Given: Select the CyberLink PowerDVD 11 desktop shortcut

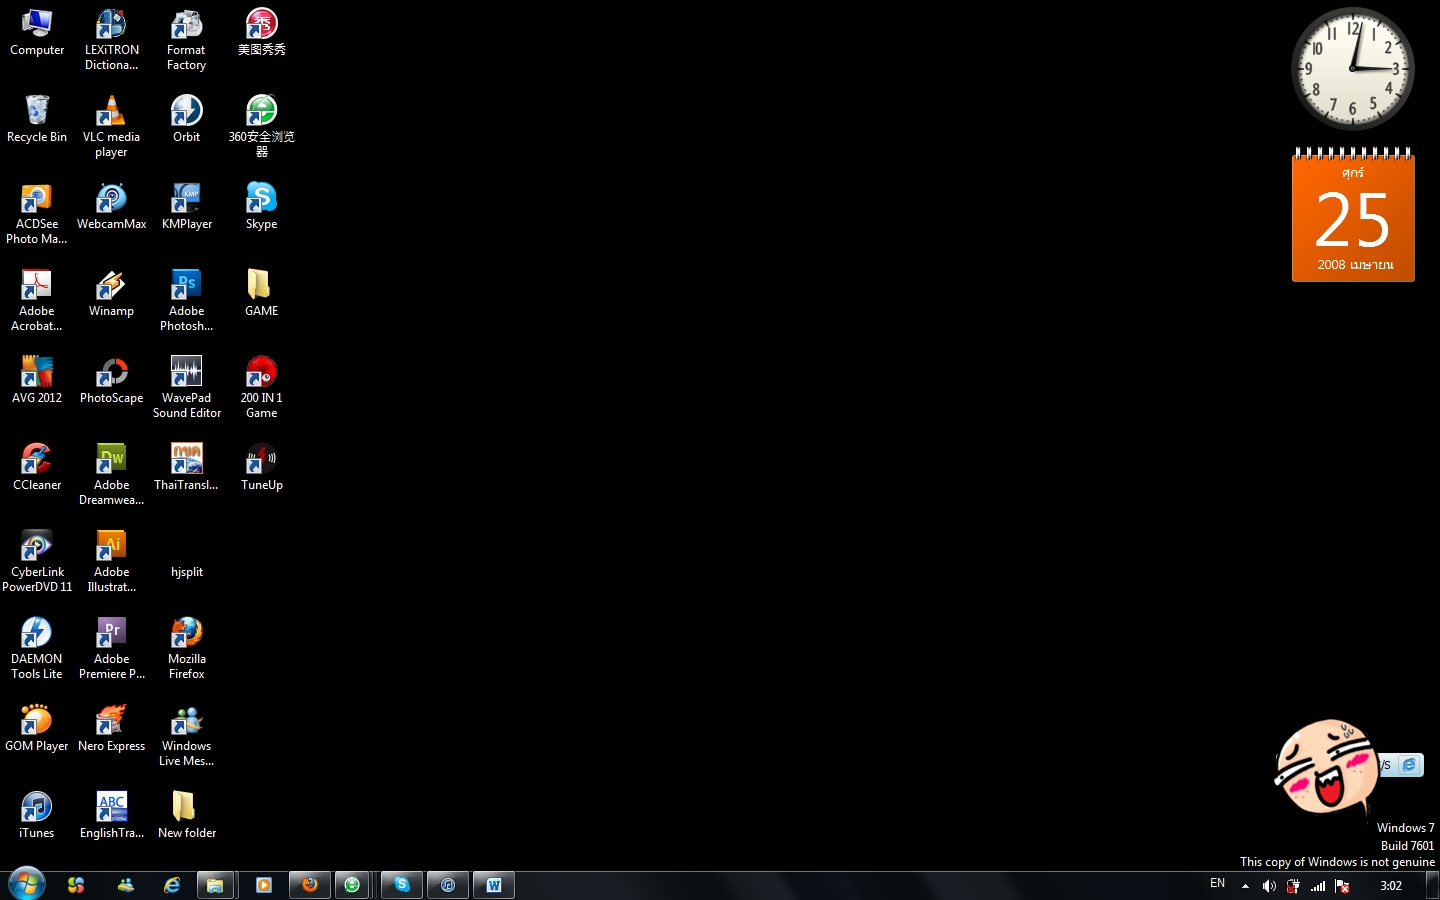Looking at the screenshot, I should tap(37, 562).
